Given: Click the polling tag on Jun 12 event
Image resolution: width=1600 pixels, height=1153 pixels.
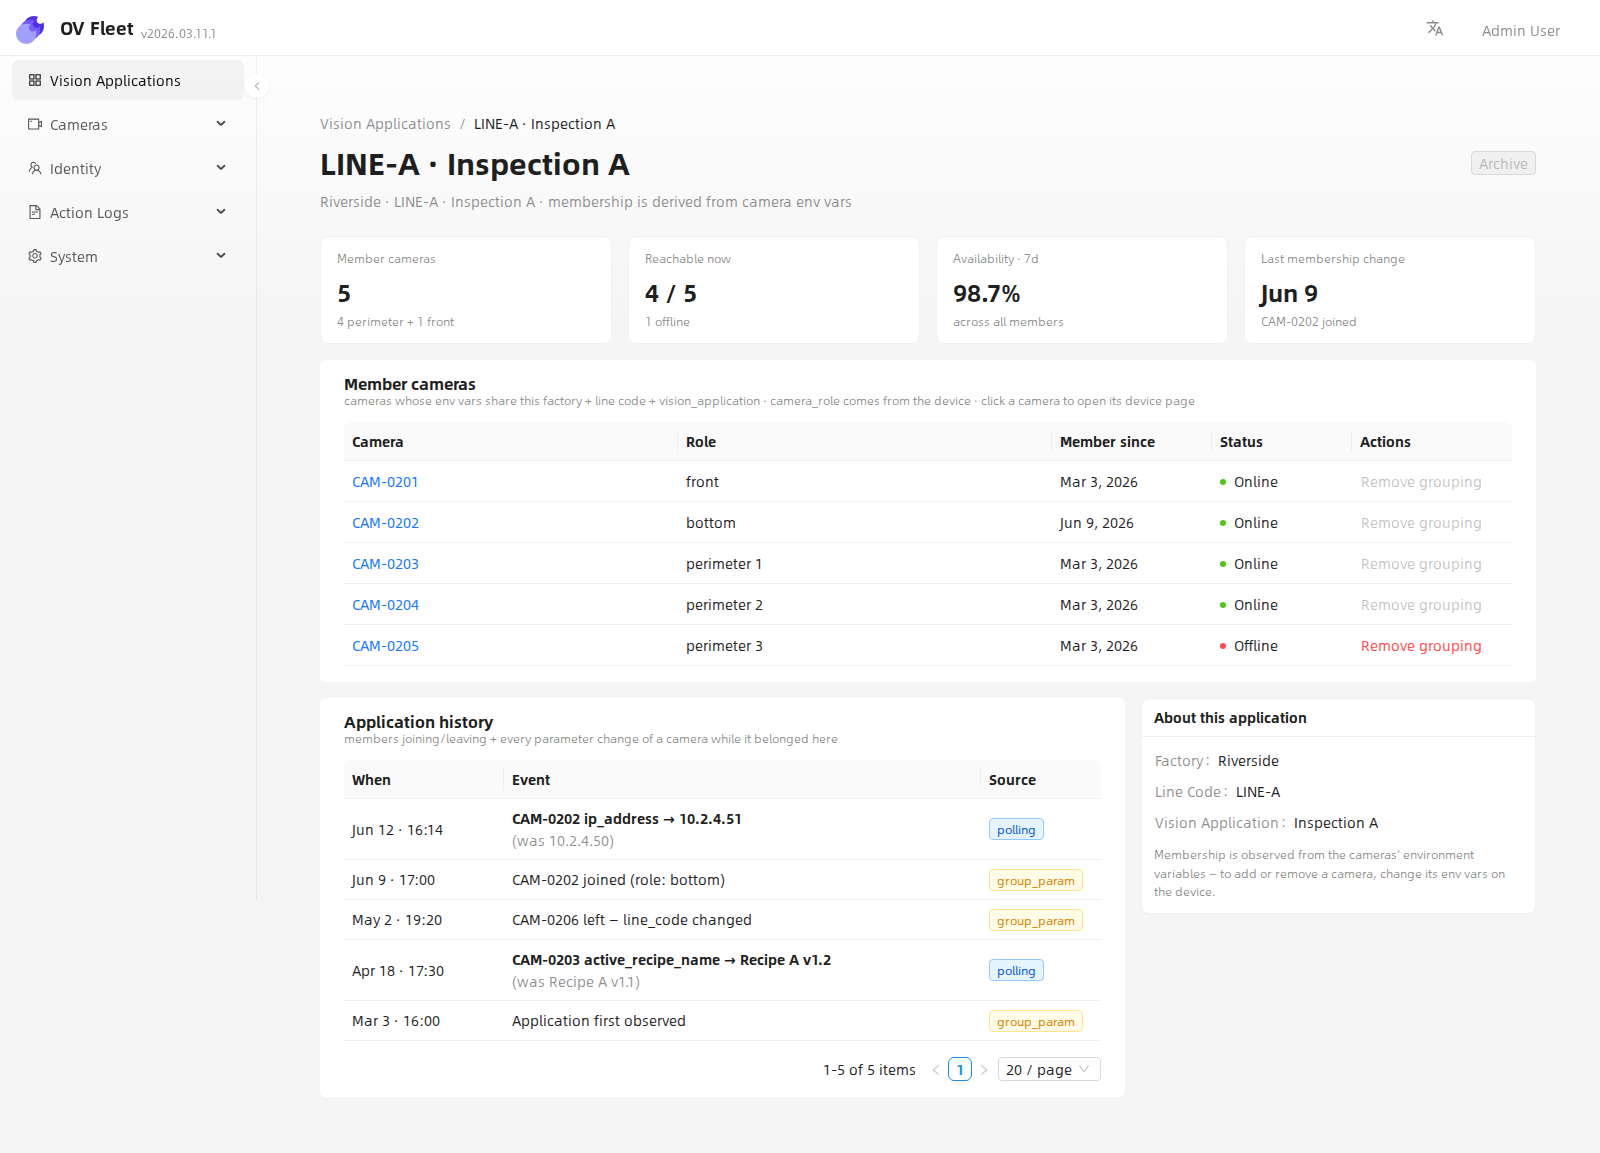Looking at the screenshot, I should click(x=1016, y=829).
